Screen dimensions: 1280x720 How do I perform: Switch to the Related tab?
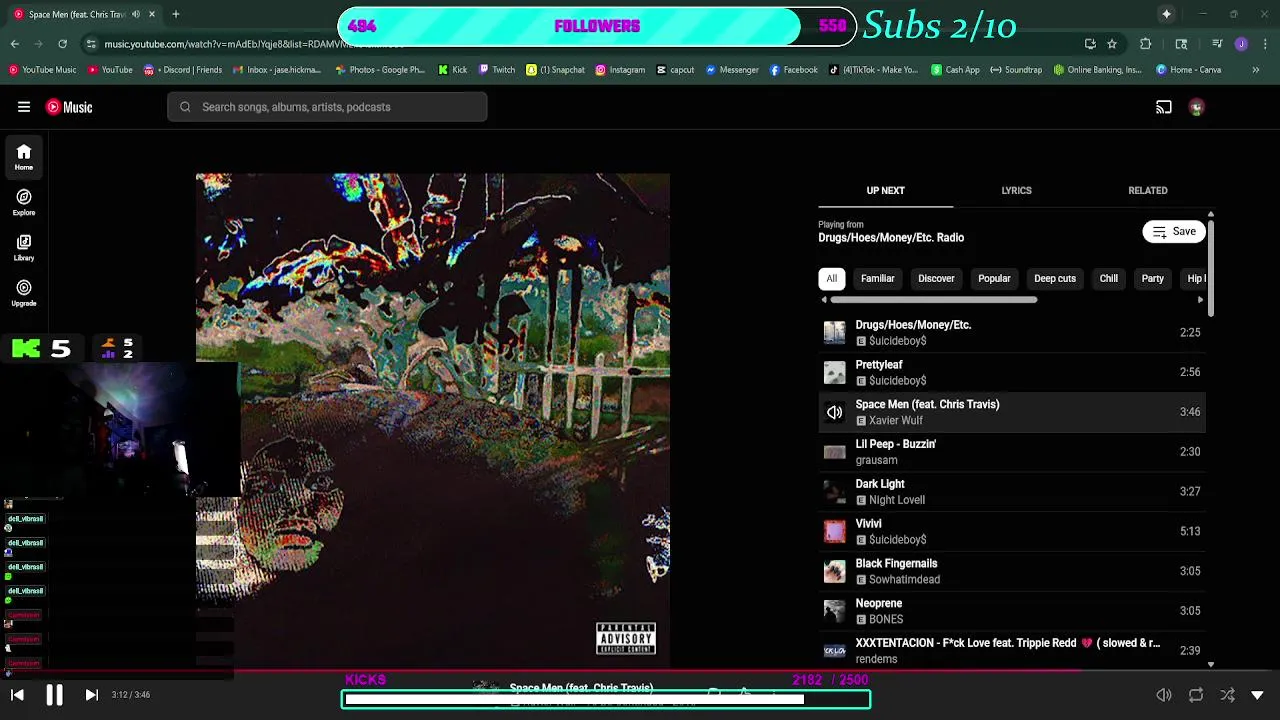(1148, 190)
